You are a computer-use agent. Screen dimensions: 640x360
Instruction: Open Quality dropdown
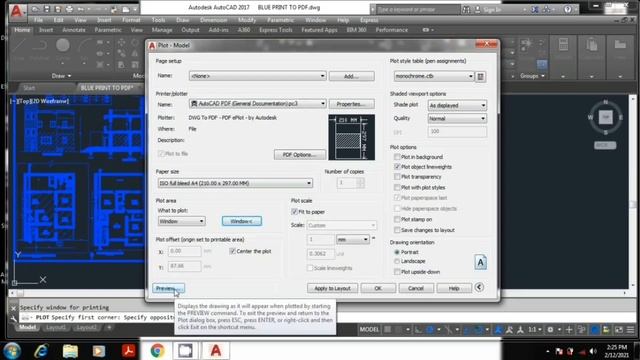click(457, 118)
